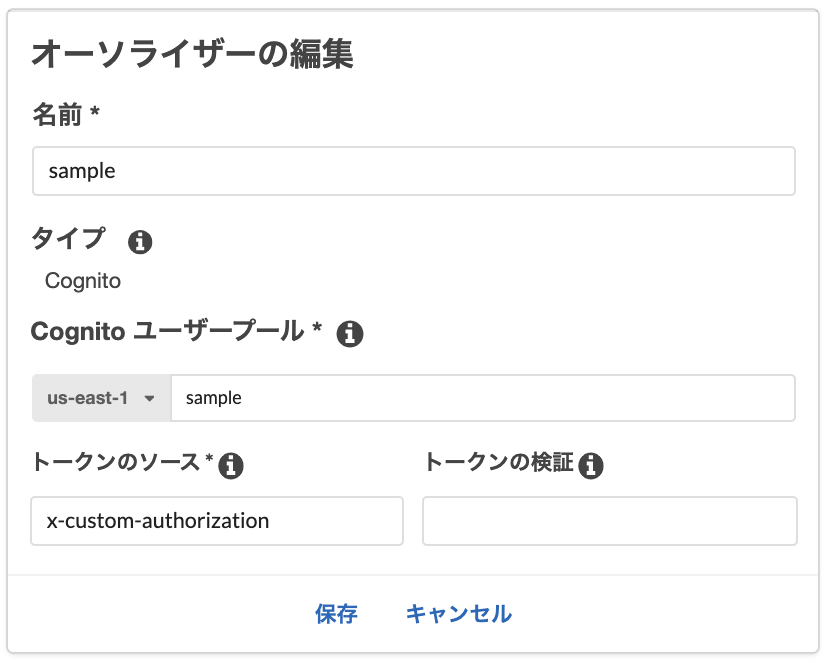Show info for Cognito ユーザープール
Image resolution: width=828 pixels, height=662 pixels.
point(349,334)
